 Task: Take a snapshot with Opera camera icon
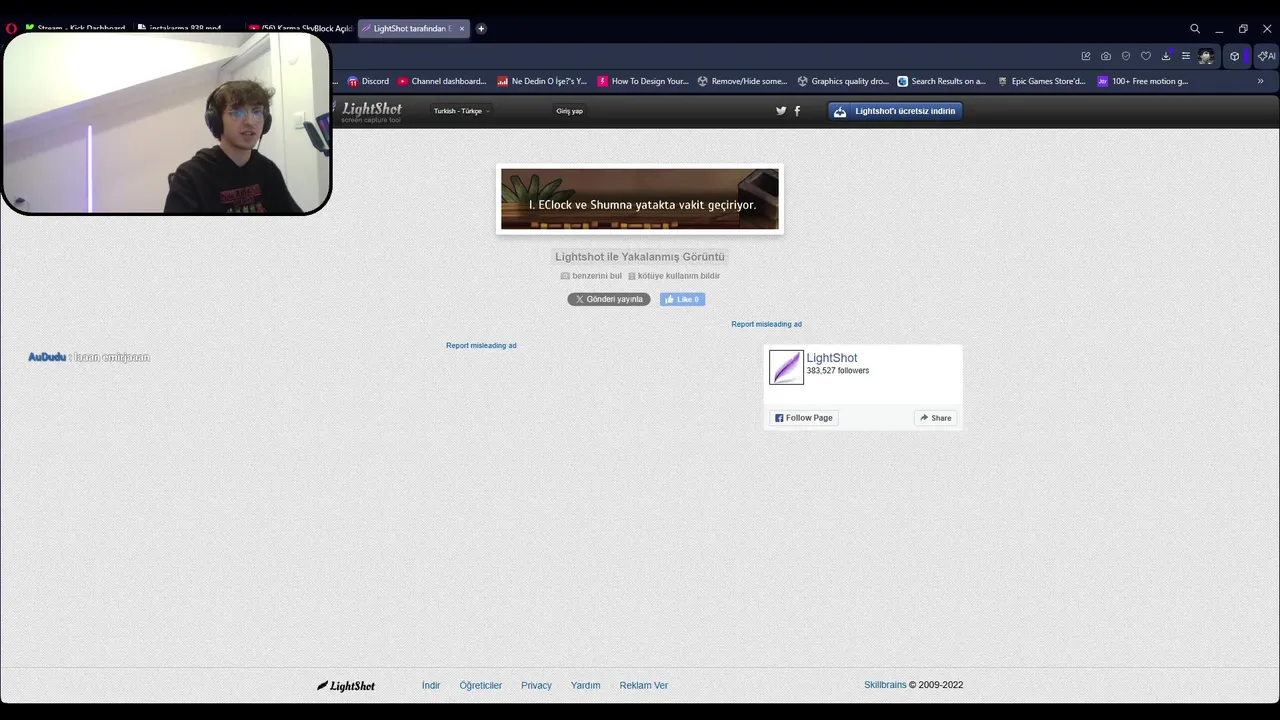tap(1106, 56)
